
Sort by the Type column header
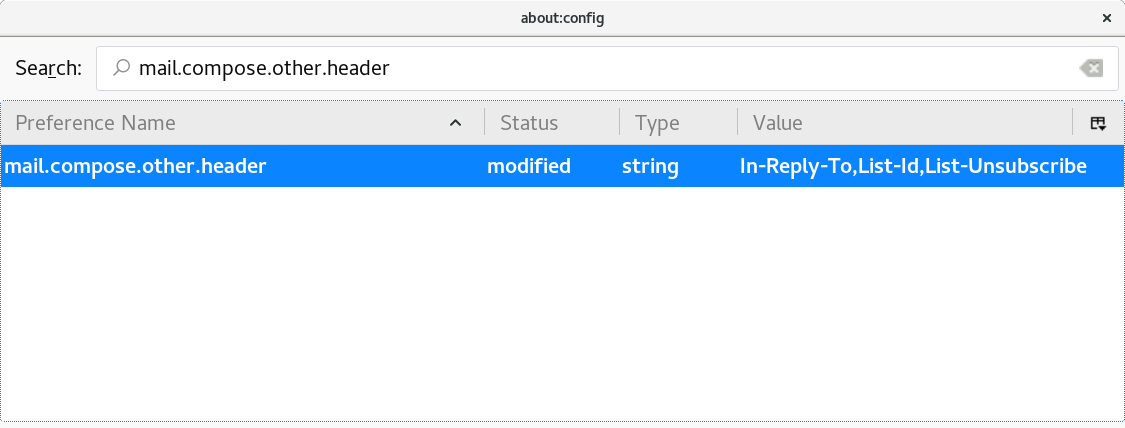678,123
